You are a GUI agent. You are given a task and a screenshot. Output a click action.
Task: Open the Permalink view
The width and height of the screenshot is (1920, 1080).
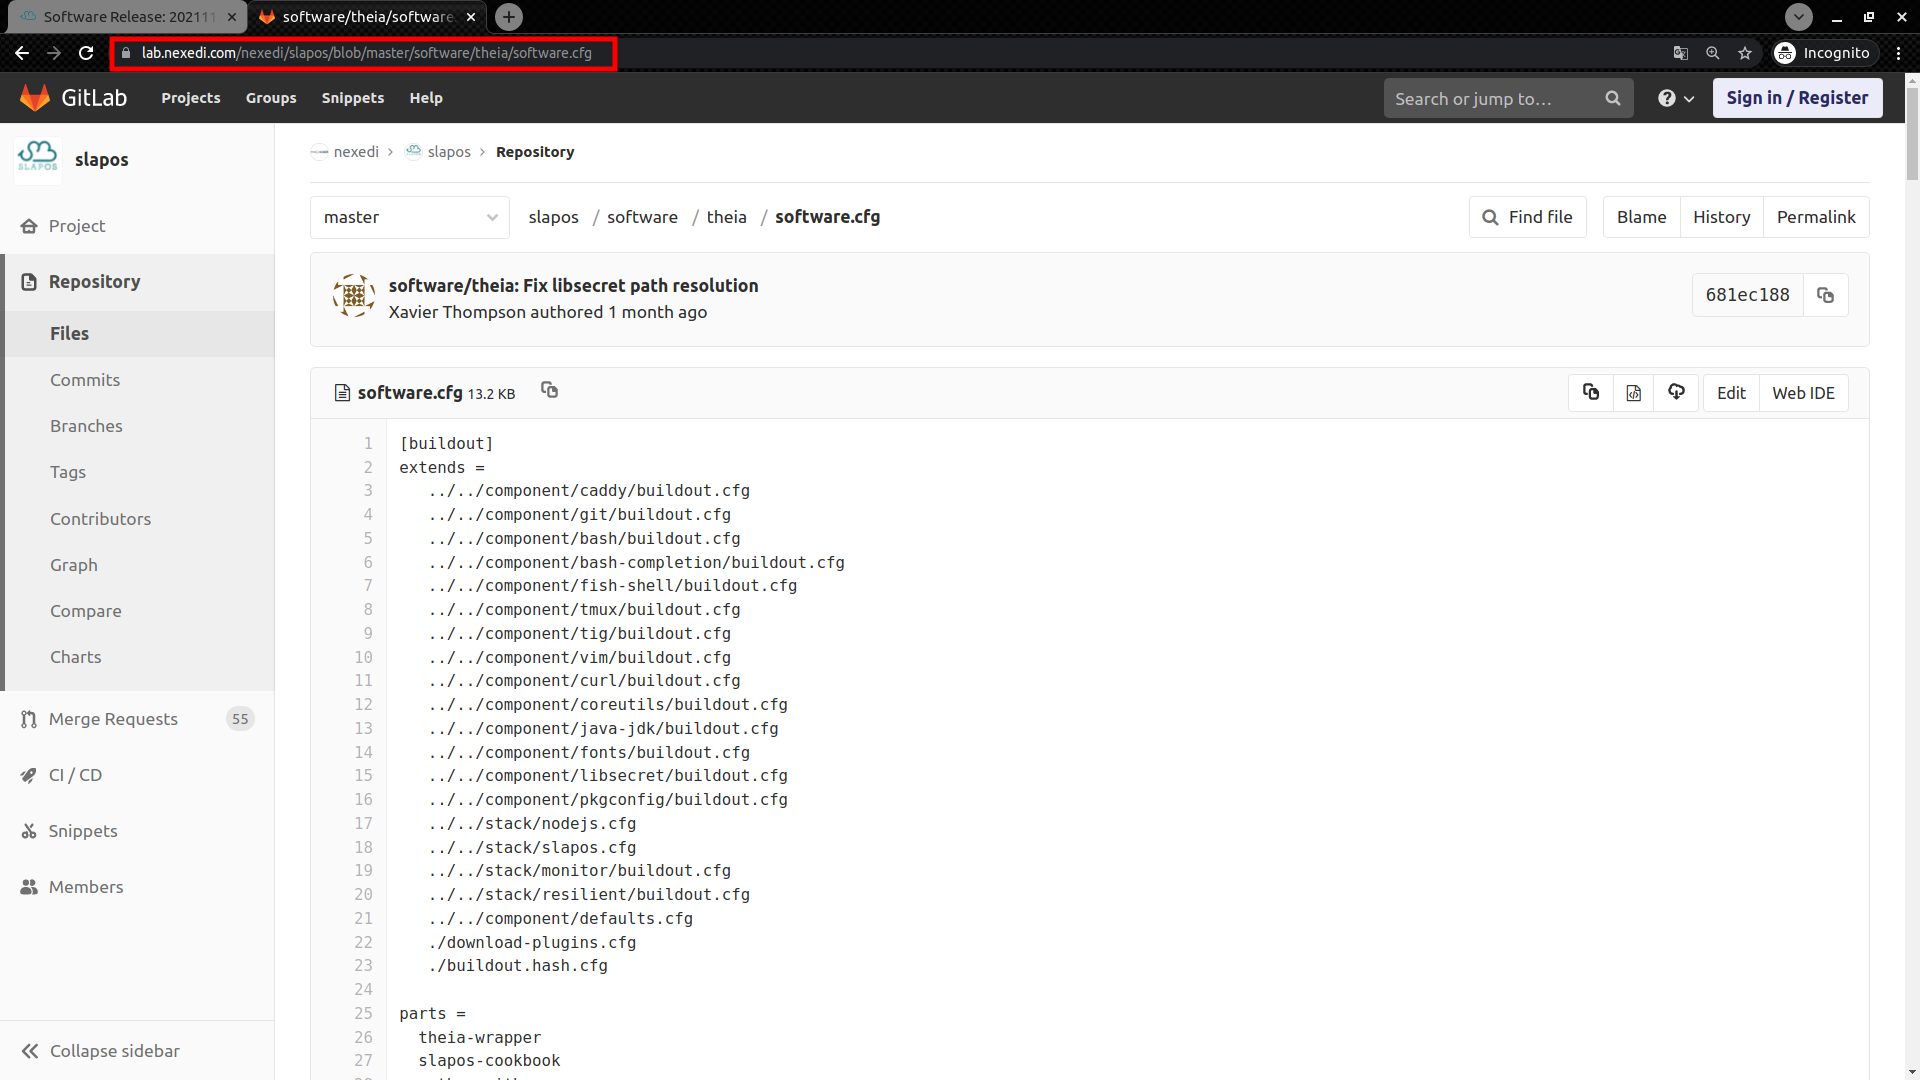click(x=1816, y=216)
